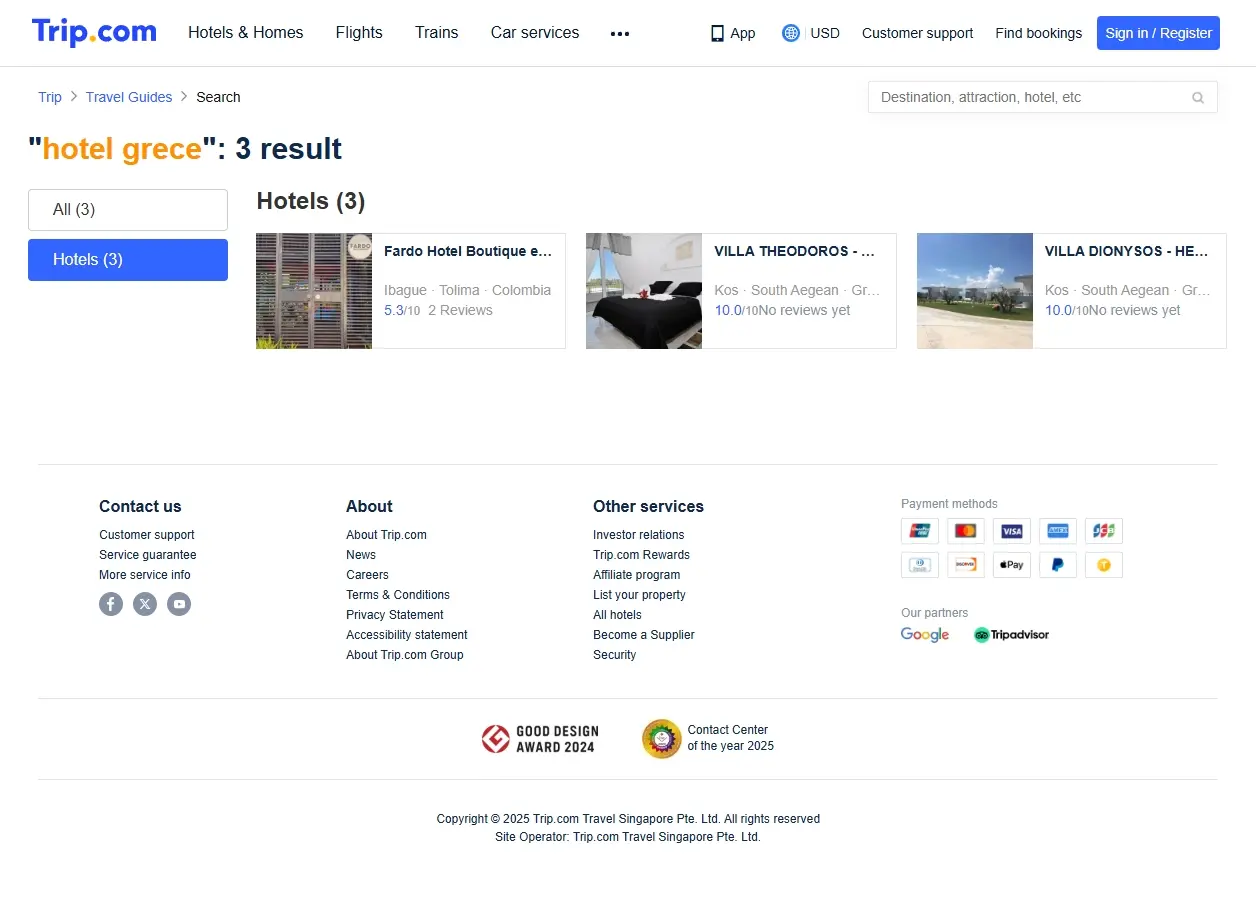Image resolution: width=1256 pixels, height=921 pixels.
Task: Open About Trip.com Group link
Action: pyautogui.click(x=405, y=655)
